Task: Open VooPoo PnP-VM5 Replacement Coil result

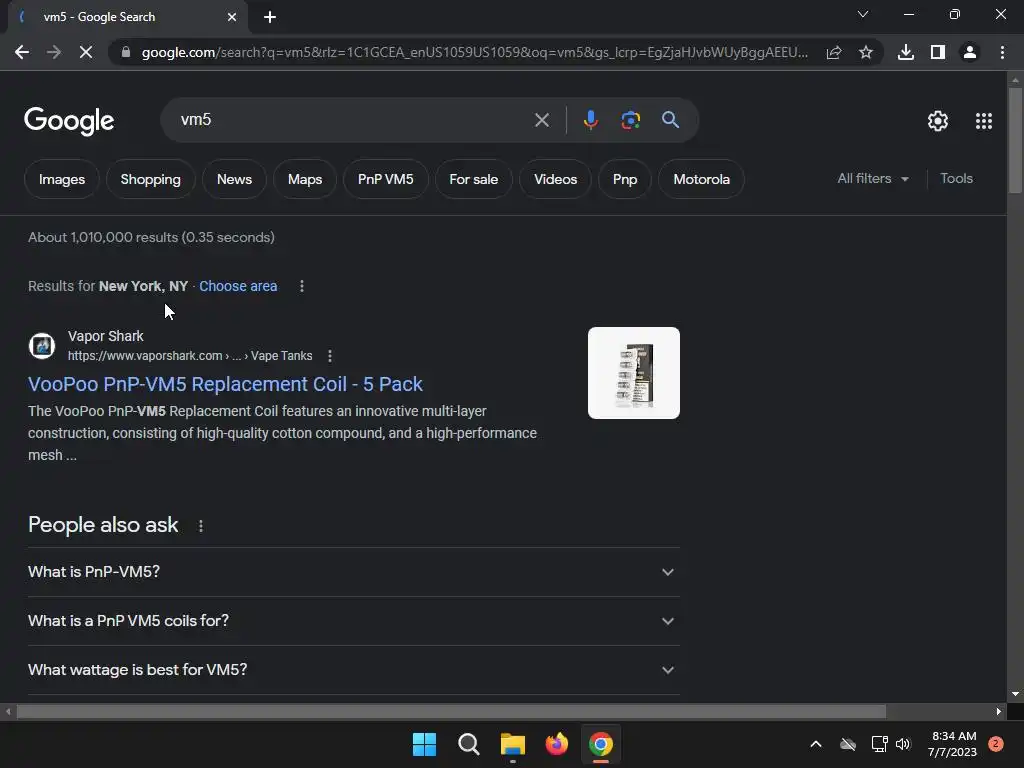Action: [225, 384]
